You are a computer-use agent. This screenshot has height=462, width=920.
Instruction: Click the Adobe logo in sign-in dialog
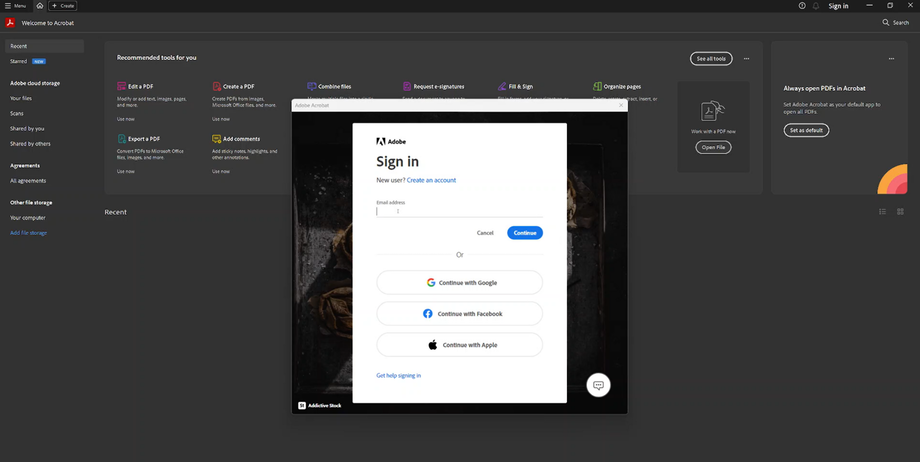pos(391,141)
